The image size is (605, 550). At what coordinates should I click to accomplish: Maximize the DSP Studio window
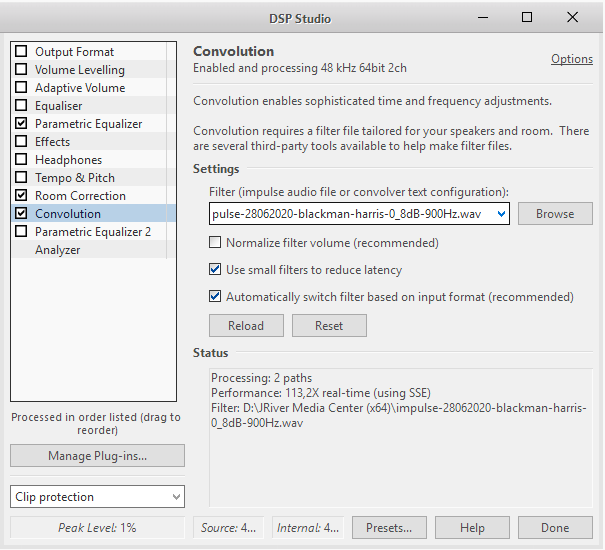[x=527, y=17]
